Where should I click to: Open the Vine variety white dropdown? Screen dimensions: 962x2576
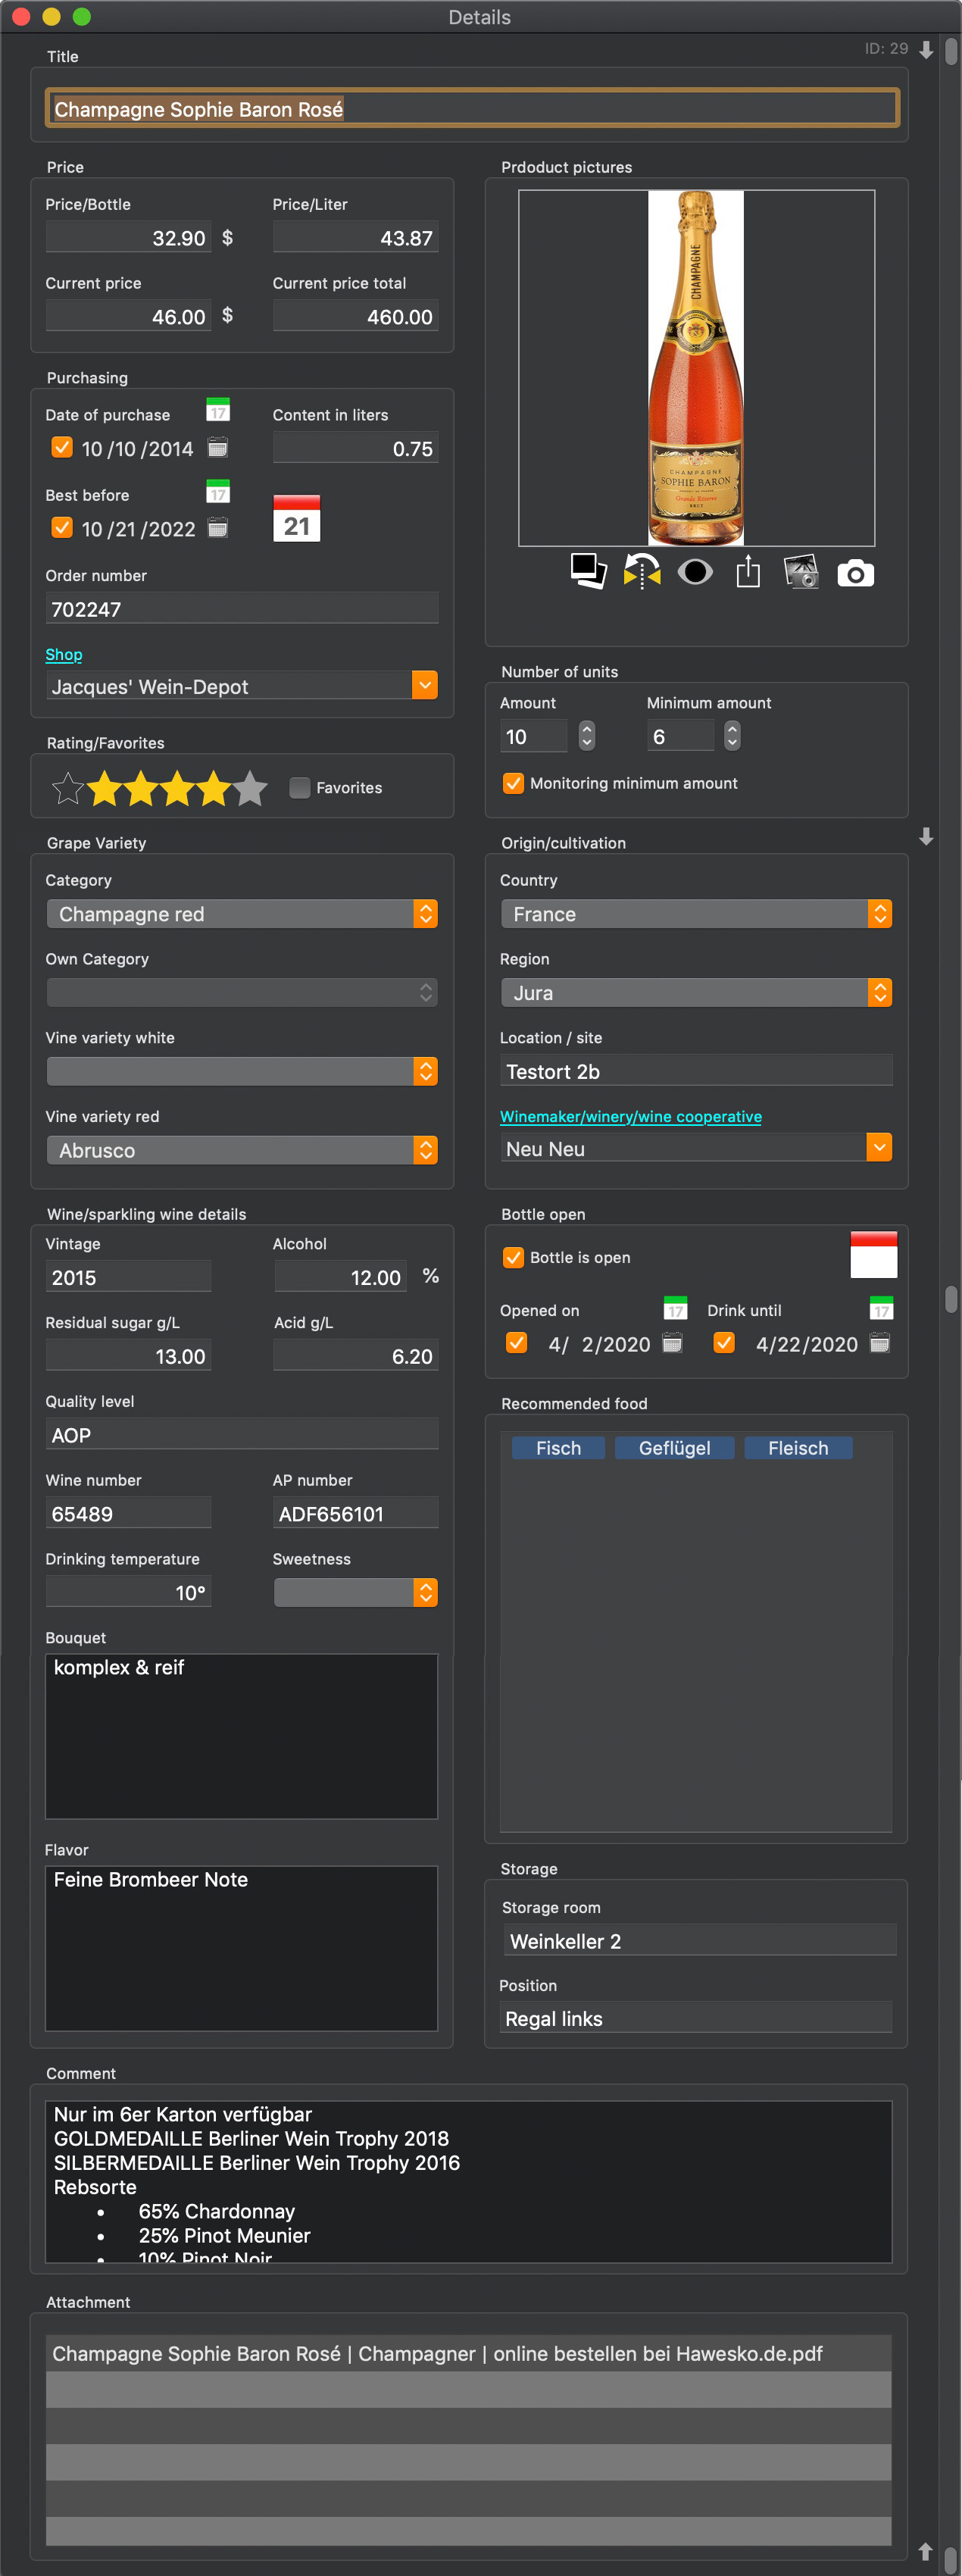click(x=242, y=1071)
